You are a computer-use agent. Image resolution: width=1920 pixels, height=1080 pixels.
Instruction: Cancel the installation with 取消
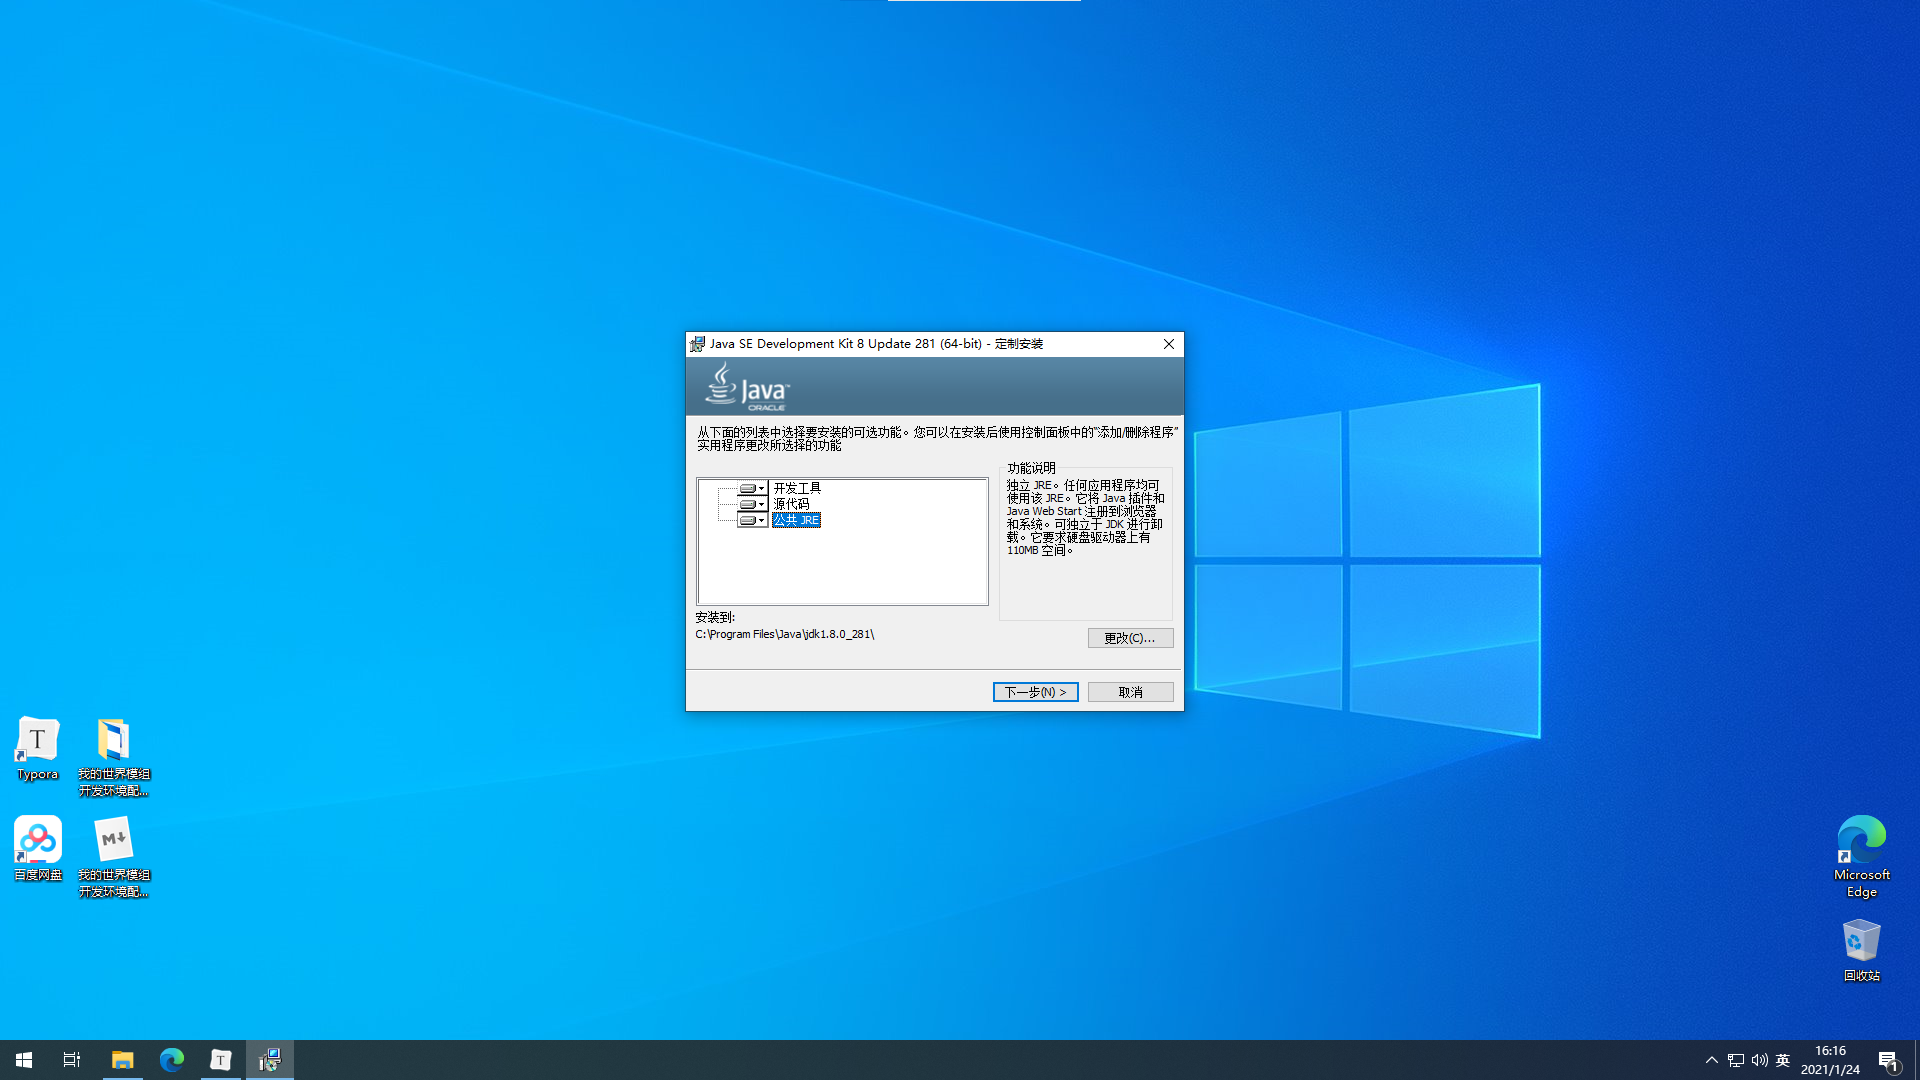tap(1130, 692)
